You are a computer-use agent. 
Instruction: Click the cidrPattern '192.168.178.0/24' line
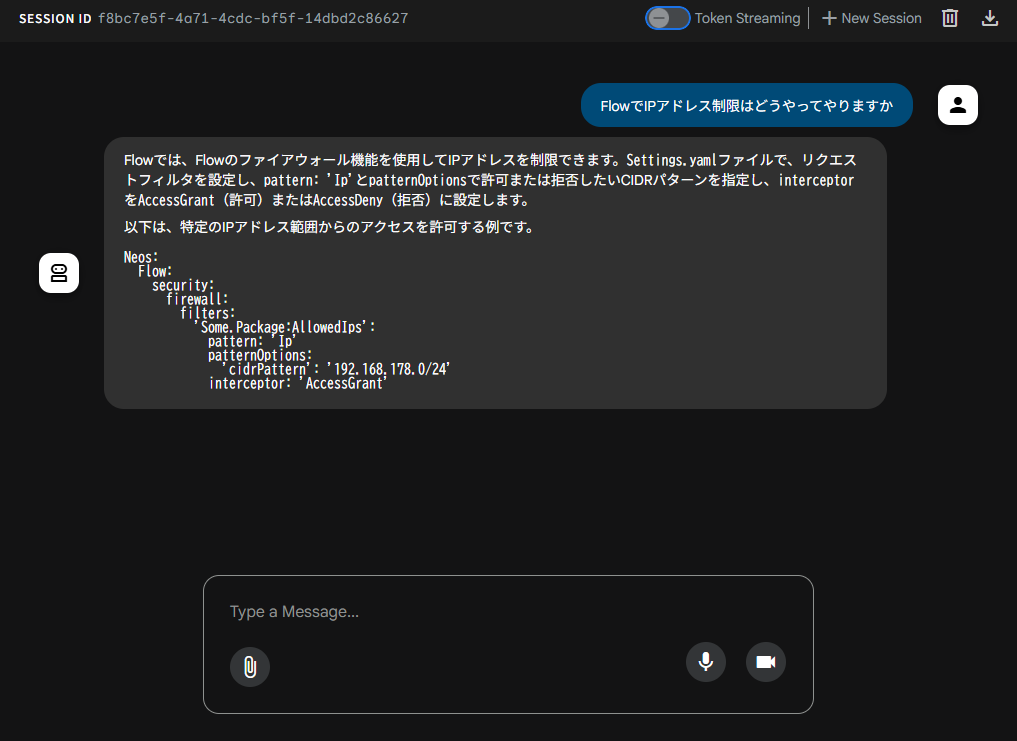(336, 369)
